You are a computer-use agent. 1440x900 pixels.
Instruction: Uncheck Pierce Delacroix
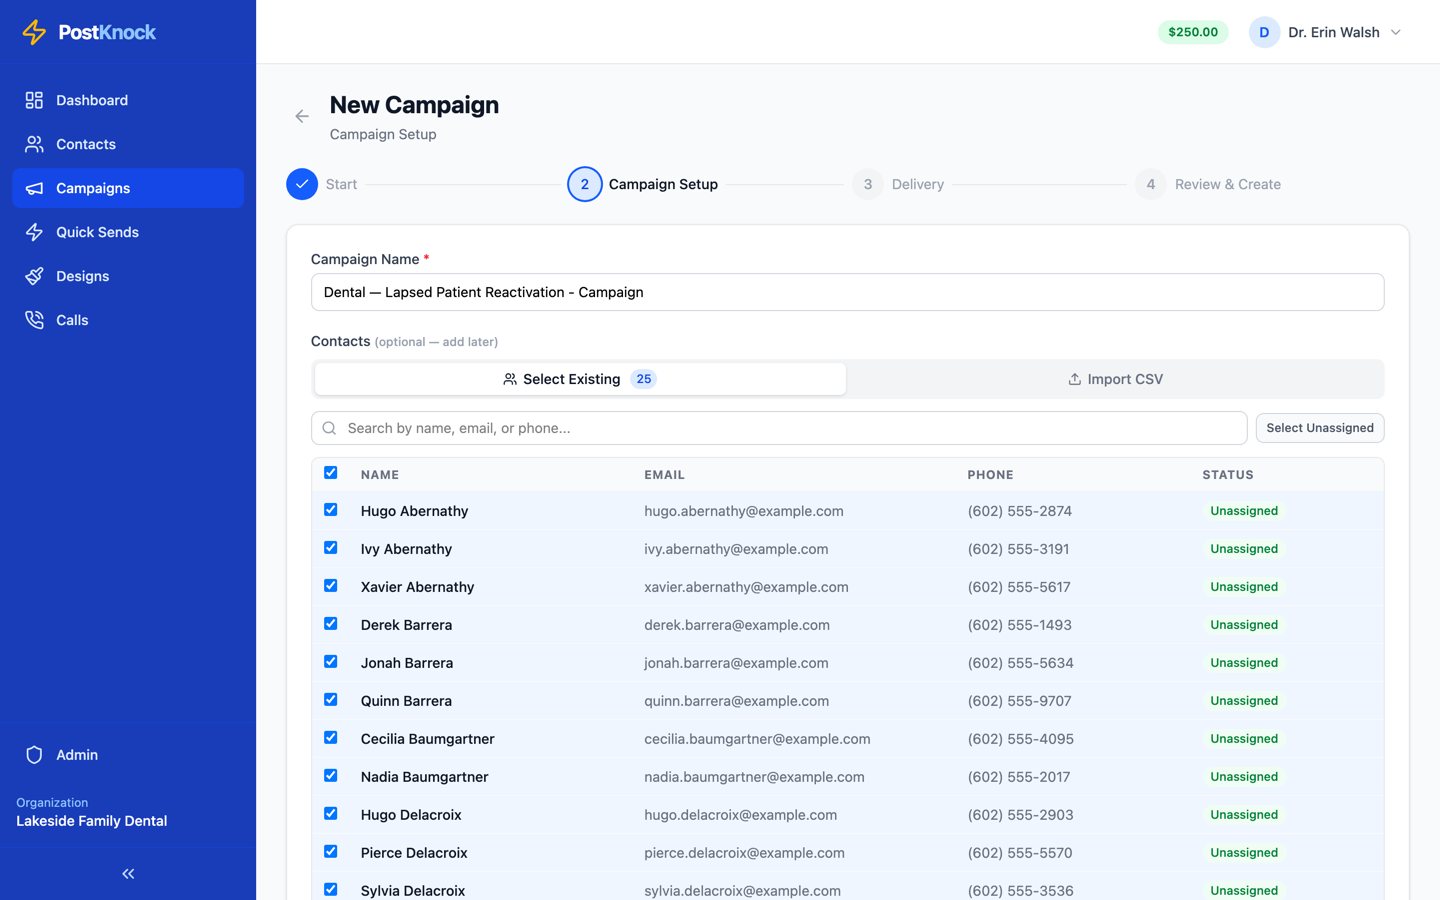click(x=331, y=852)
